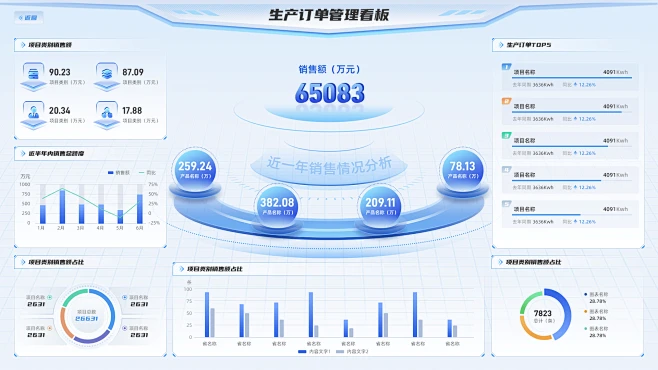Screen dimensions: 658x370
Task: Click the 7823 total inside the right donut
Action: coord(543,313)
